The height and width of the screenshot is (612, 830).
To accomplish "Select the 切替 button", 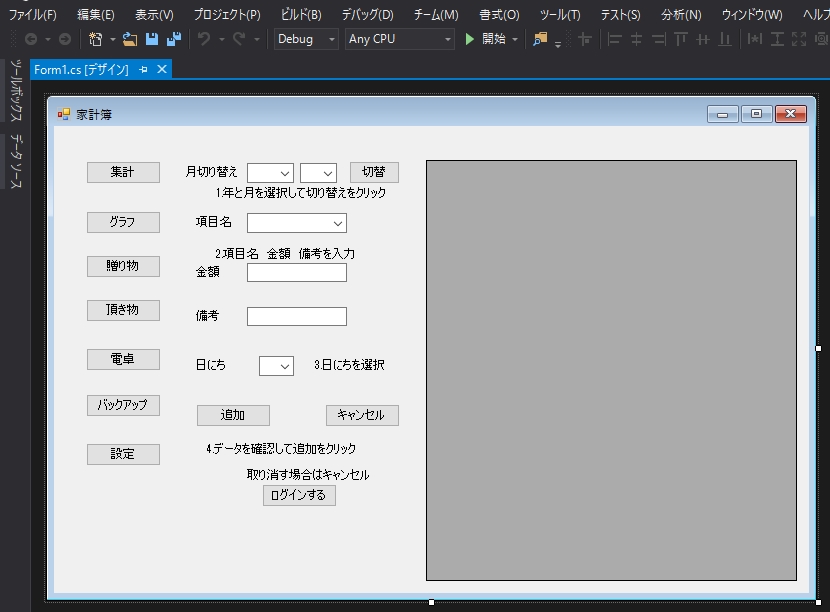I will coord(374,173).
